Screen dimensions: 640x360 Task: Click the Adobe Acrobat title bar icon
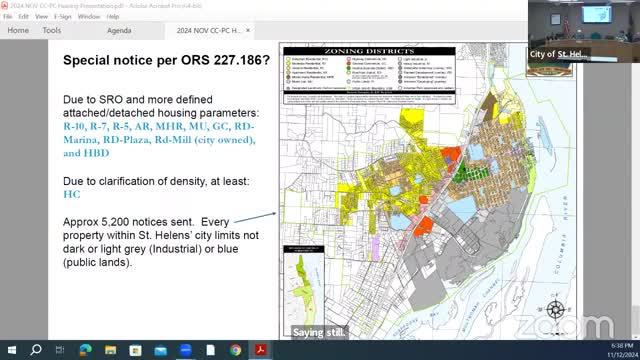coord(4,5)
